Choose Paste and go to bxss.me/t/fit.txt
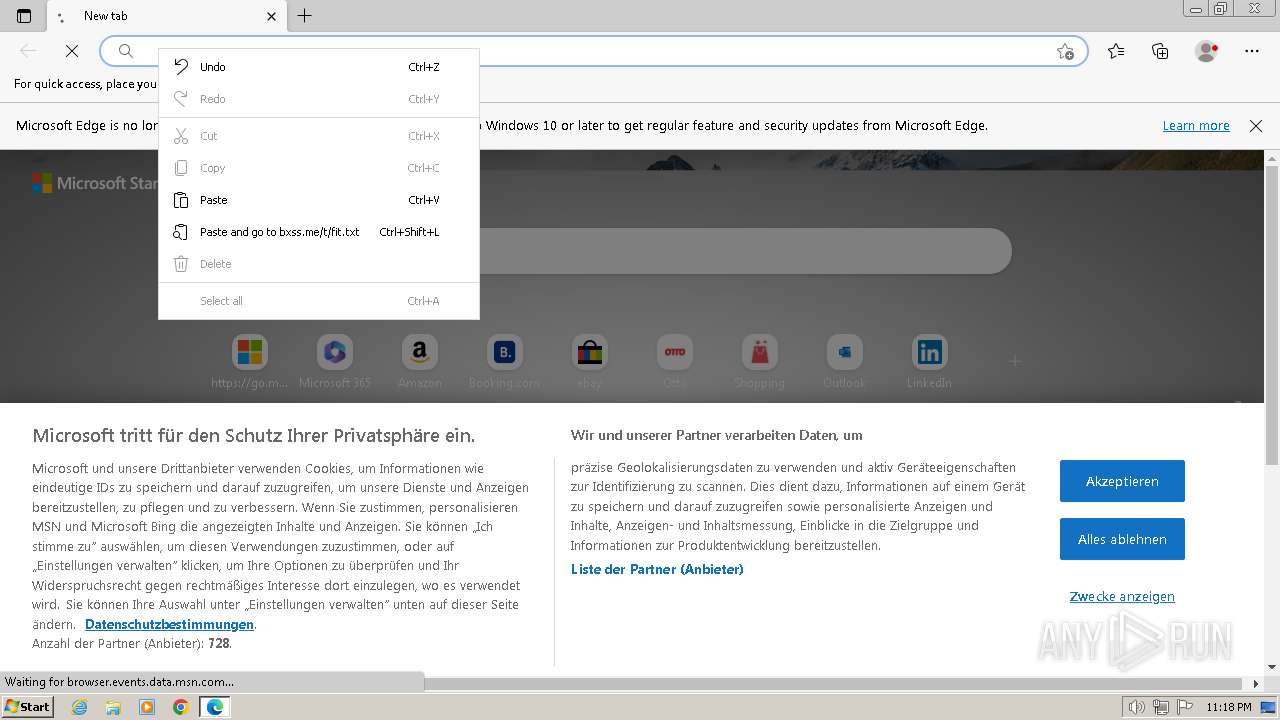Screen dimensions: 1280x720 319,232
